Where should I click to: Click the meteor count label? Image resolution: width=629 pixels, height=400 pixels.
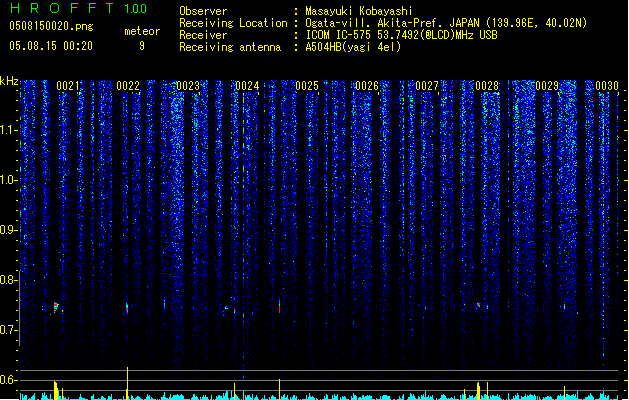(142, 31)
